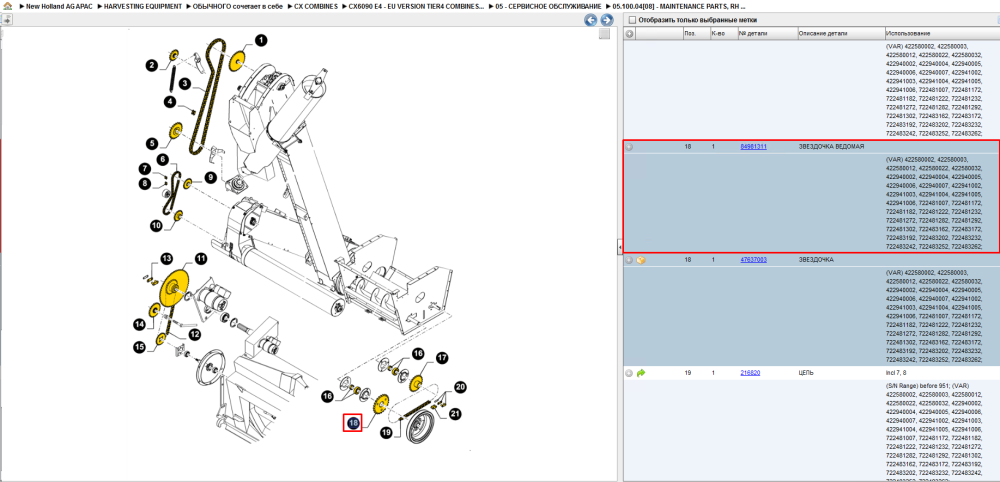Add part 47637003 with its plus icon
Screen dimensions: 1000x482
(629, 260)
